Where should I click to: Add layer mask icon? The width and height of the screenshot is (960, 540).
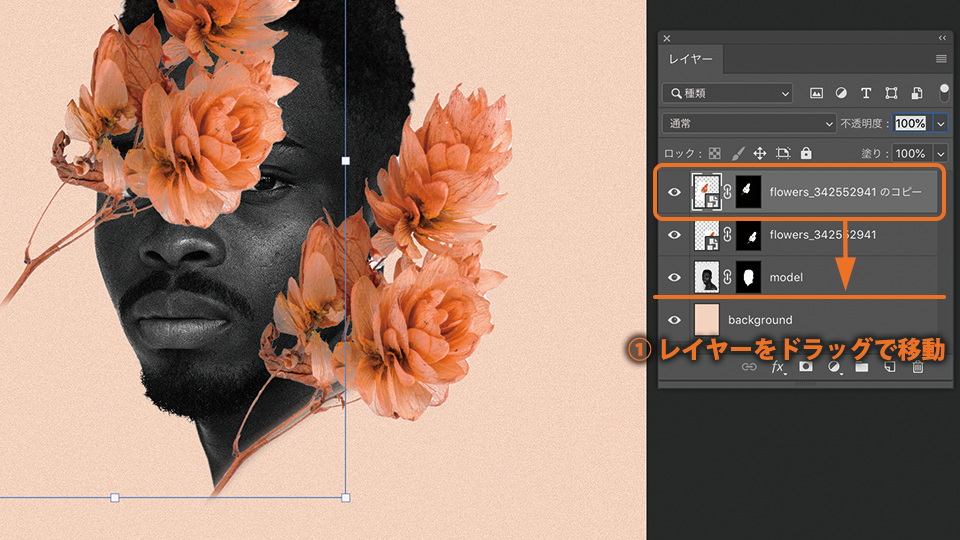point(806,367)
